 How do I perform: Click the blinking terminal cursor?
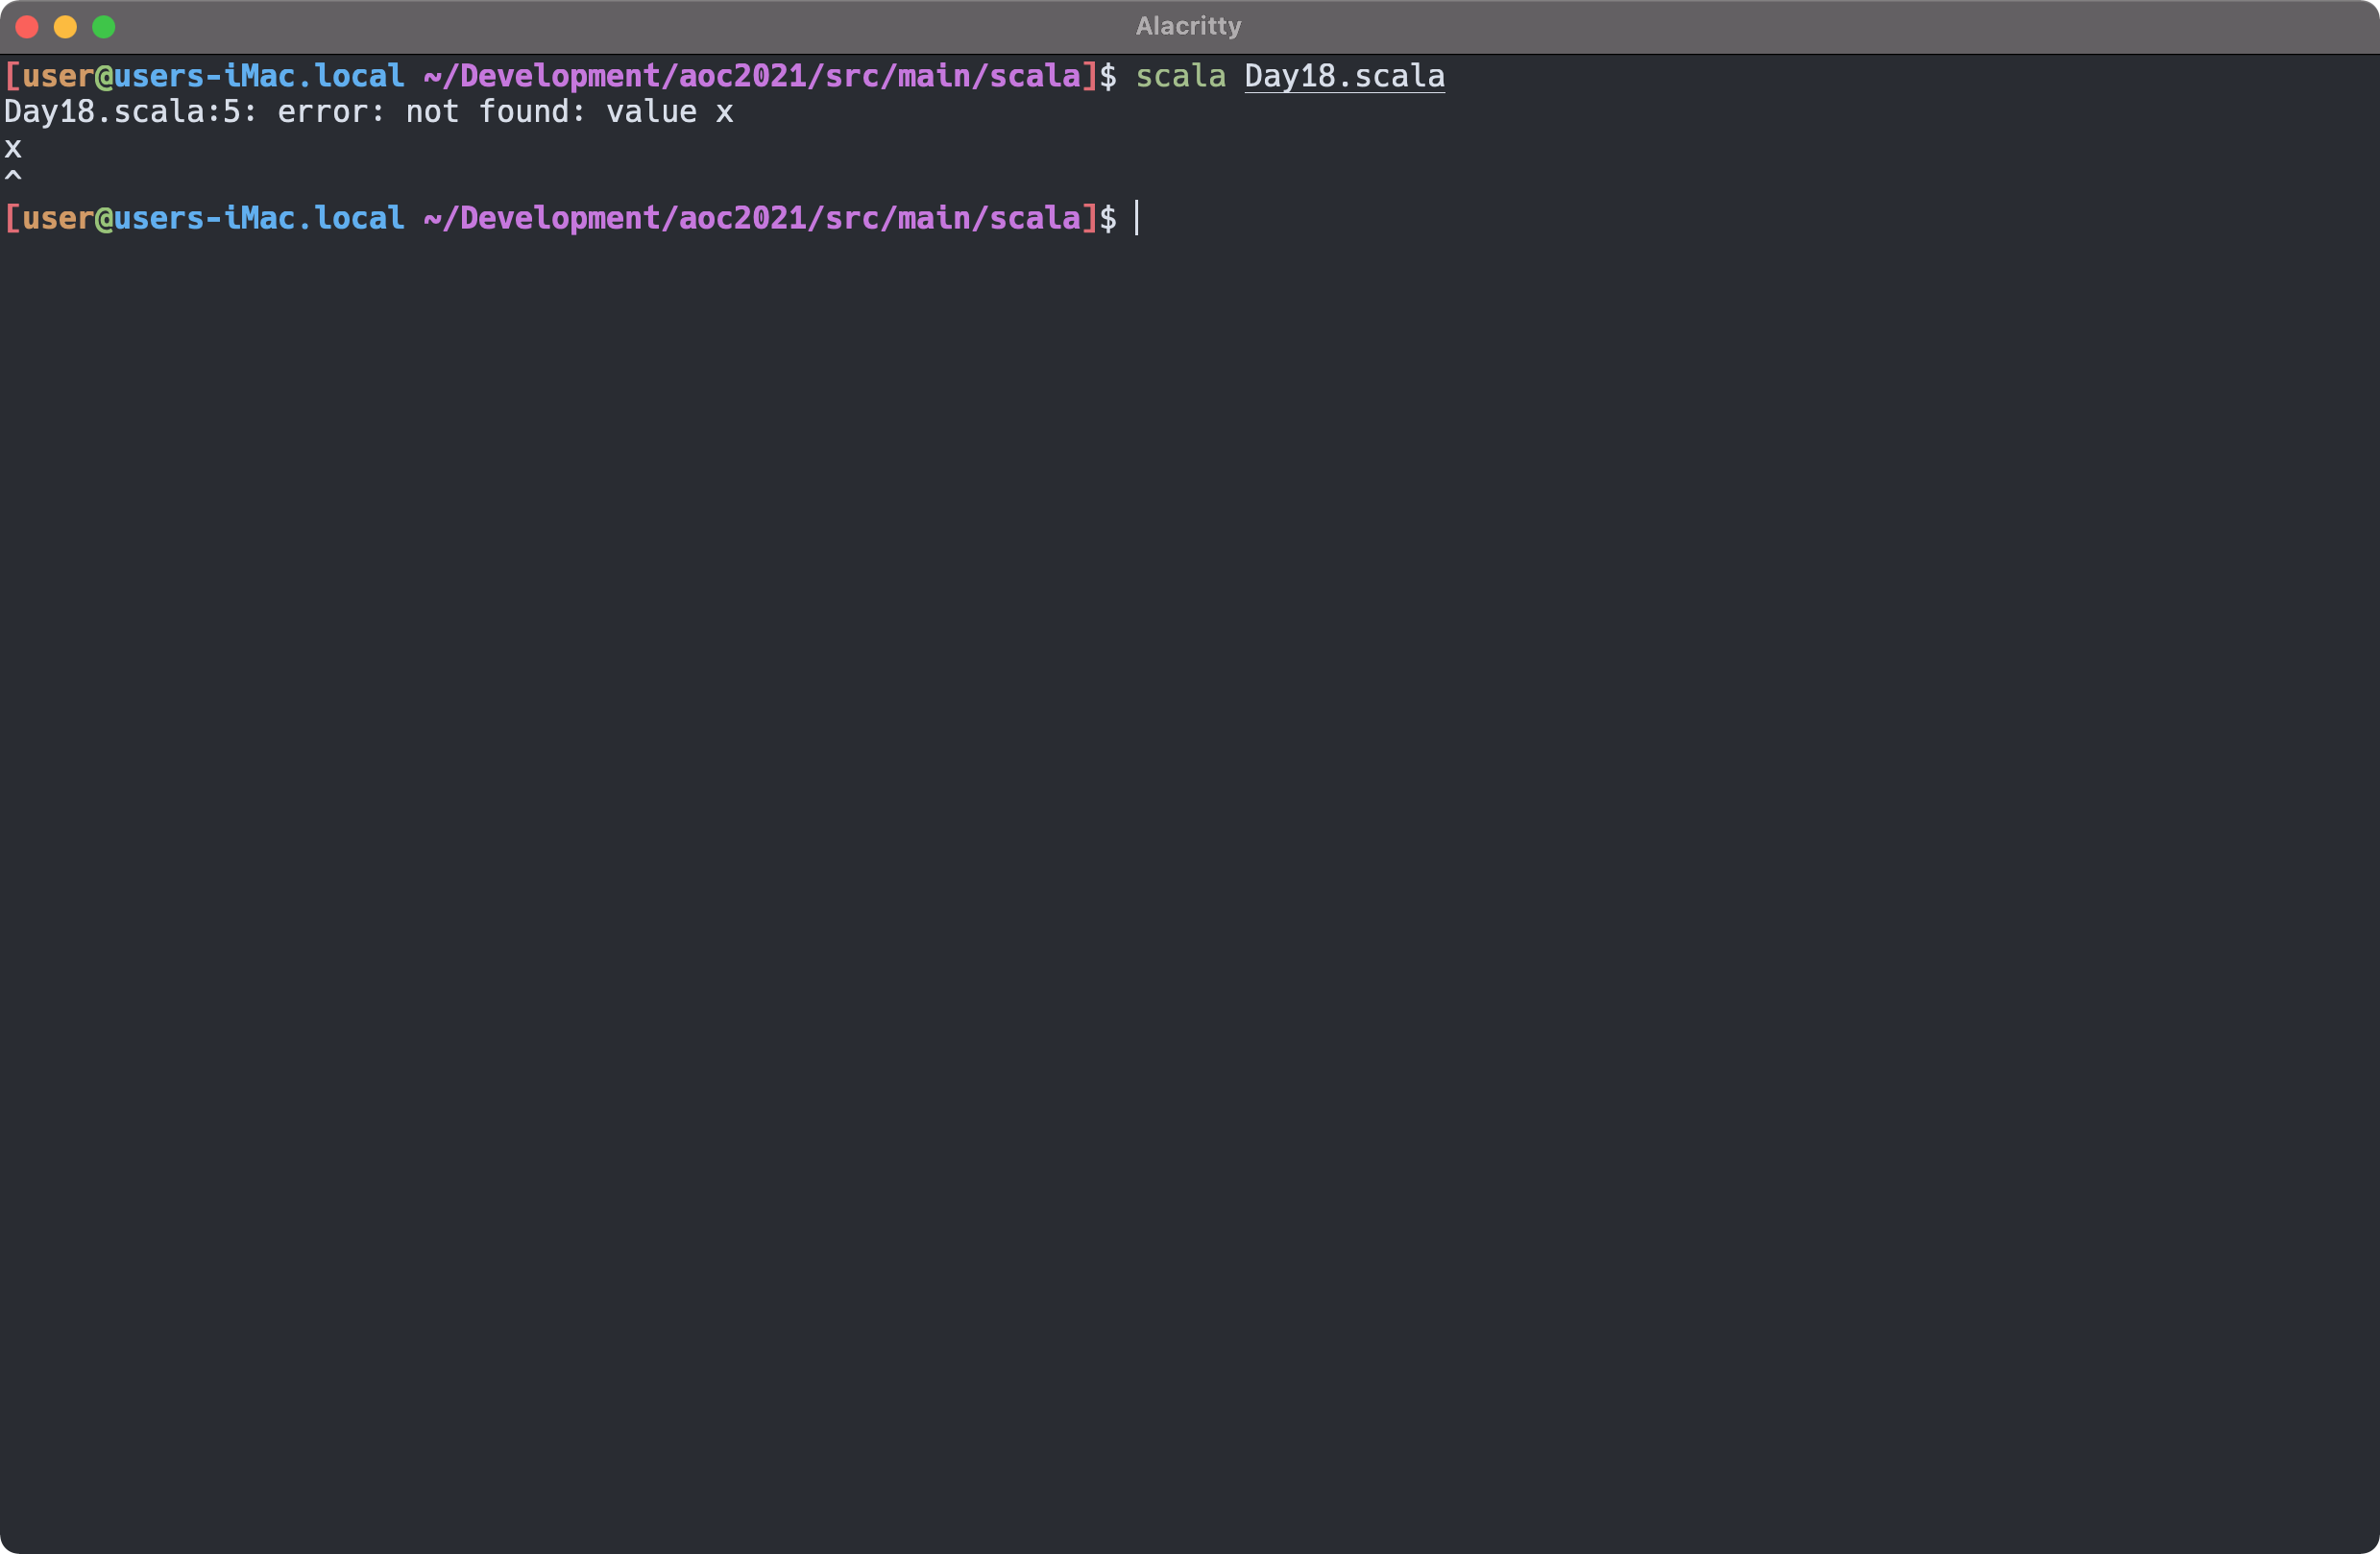click(1137, 219)
